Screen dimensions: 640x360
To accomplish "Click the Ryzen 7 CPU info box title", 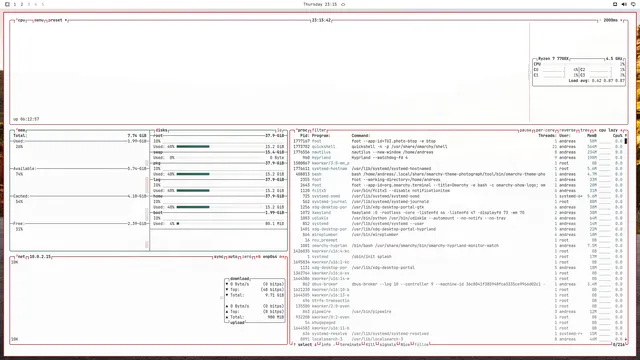I will [x=553, y=59].
